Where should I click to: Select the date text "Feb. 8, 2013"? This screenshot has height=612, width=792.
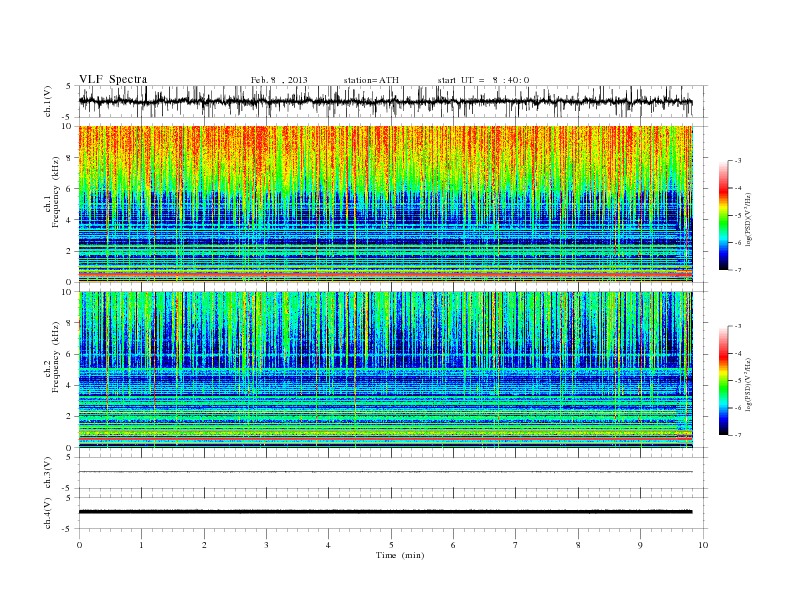coord(279,80)
